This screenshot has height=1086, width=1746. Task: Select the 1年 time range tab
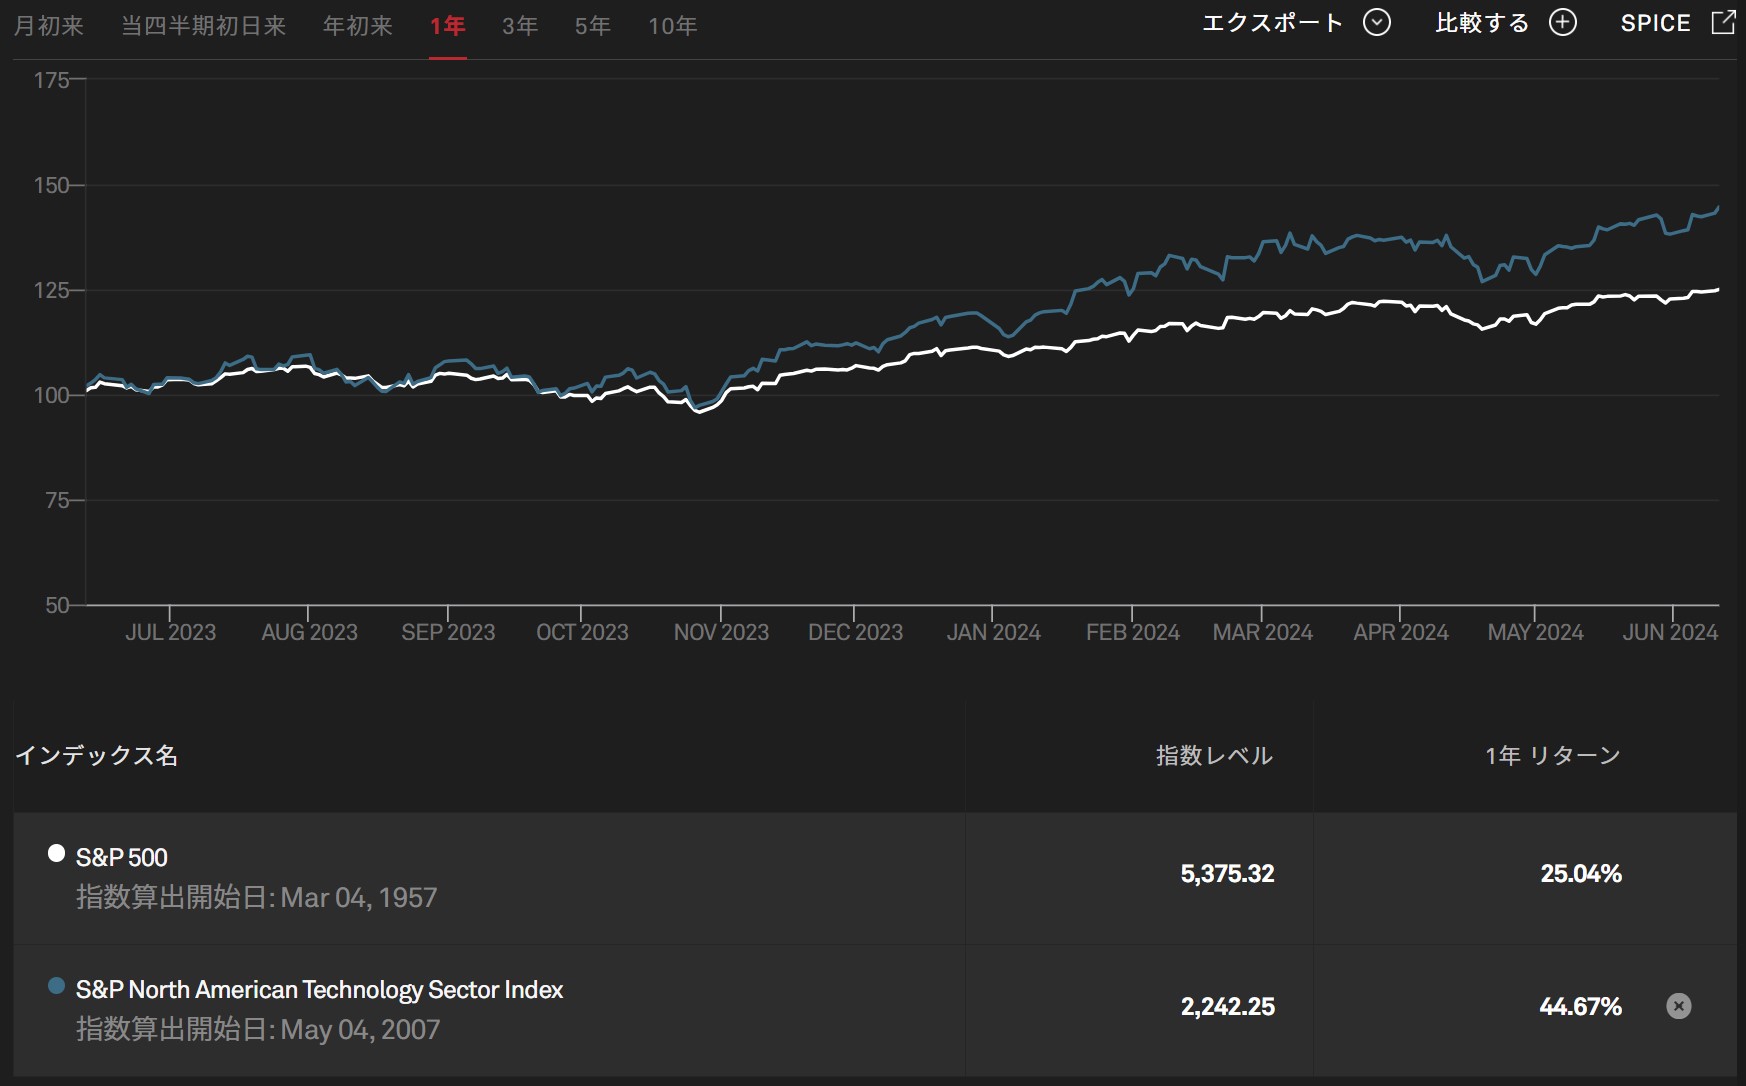tap(448, 26)
